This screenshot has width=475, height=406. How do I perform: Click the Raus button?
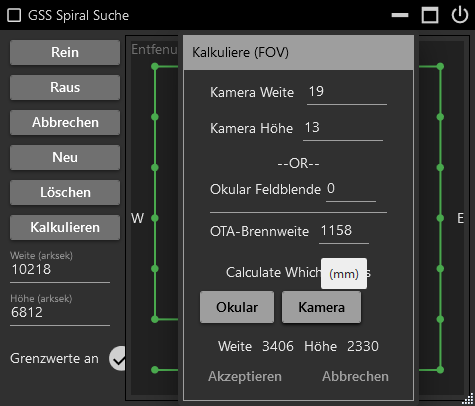(x=65, y=87)
